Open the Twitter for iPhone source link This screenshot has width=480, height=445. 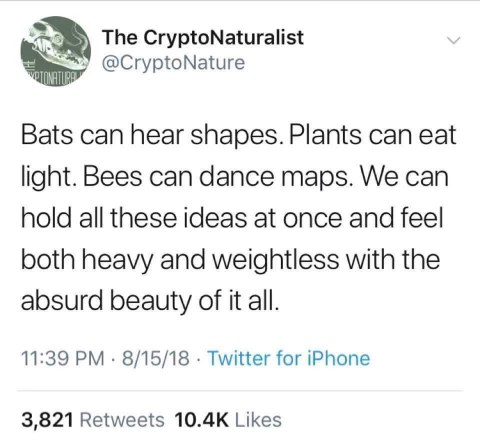pyautogui.click(x=289, y=358)
